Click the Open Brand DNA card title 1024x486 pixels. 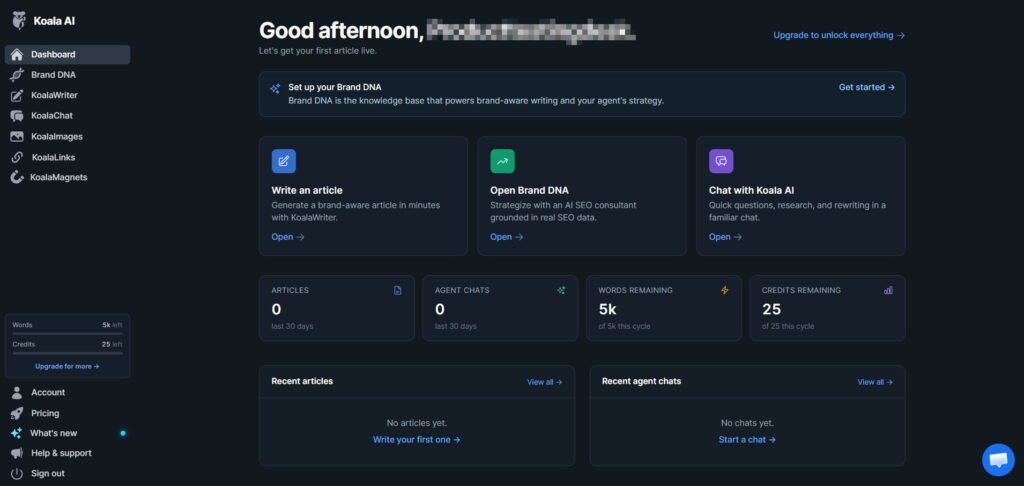530,191
